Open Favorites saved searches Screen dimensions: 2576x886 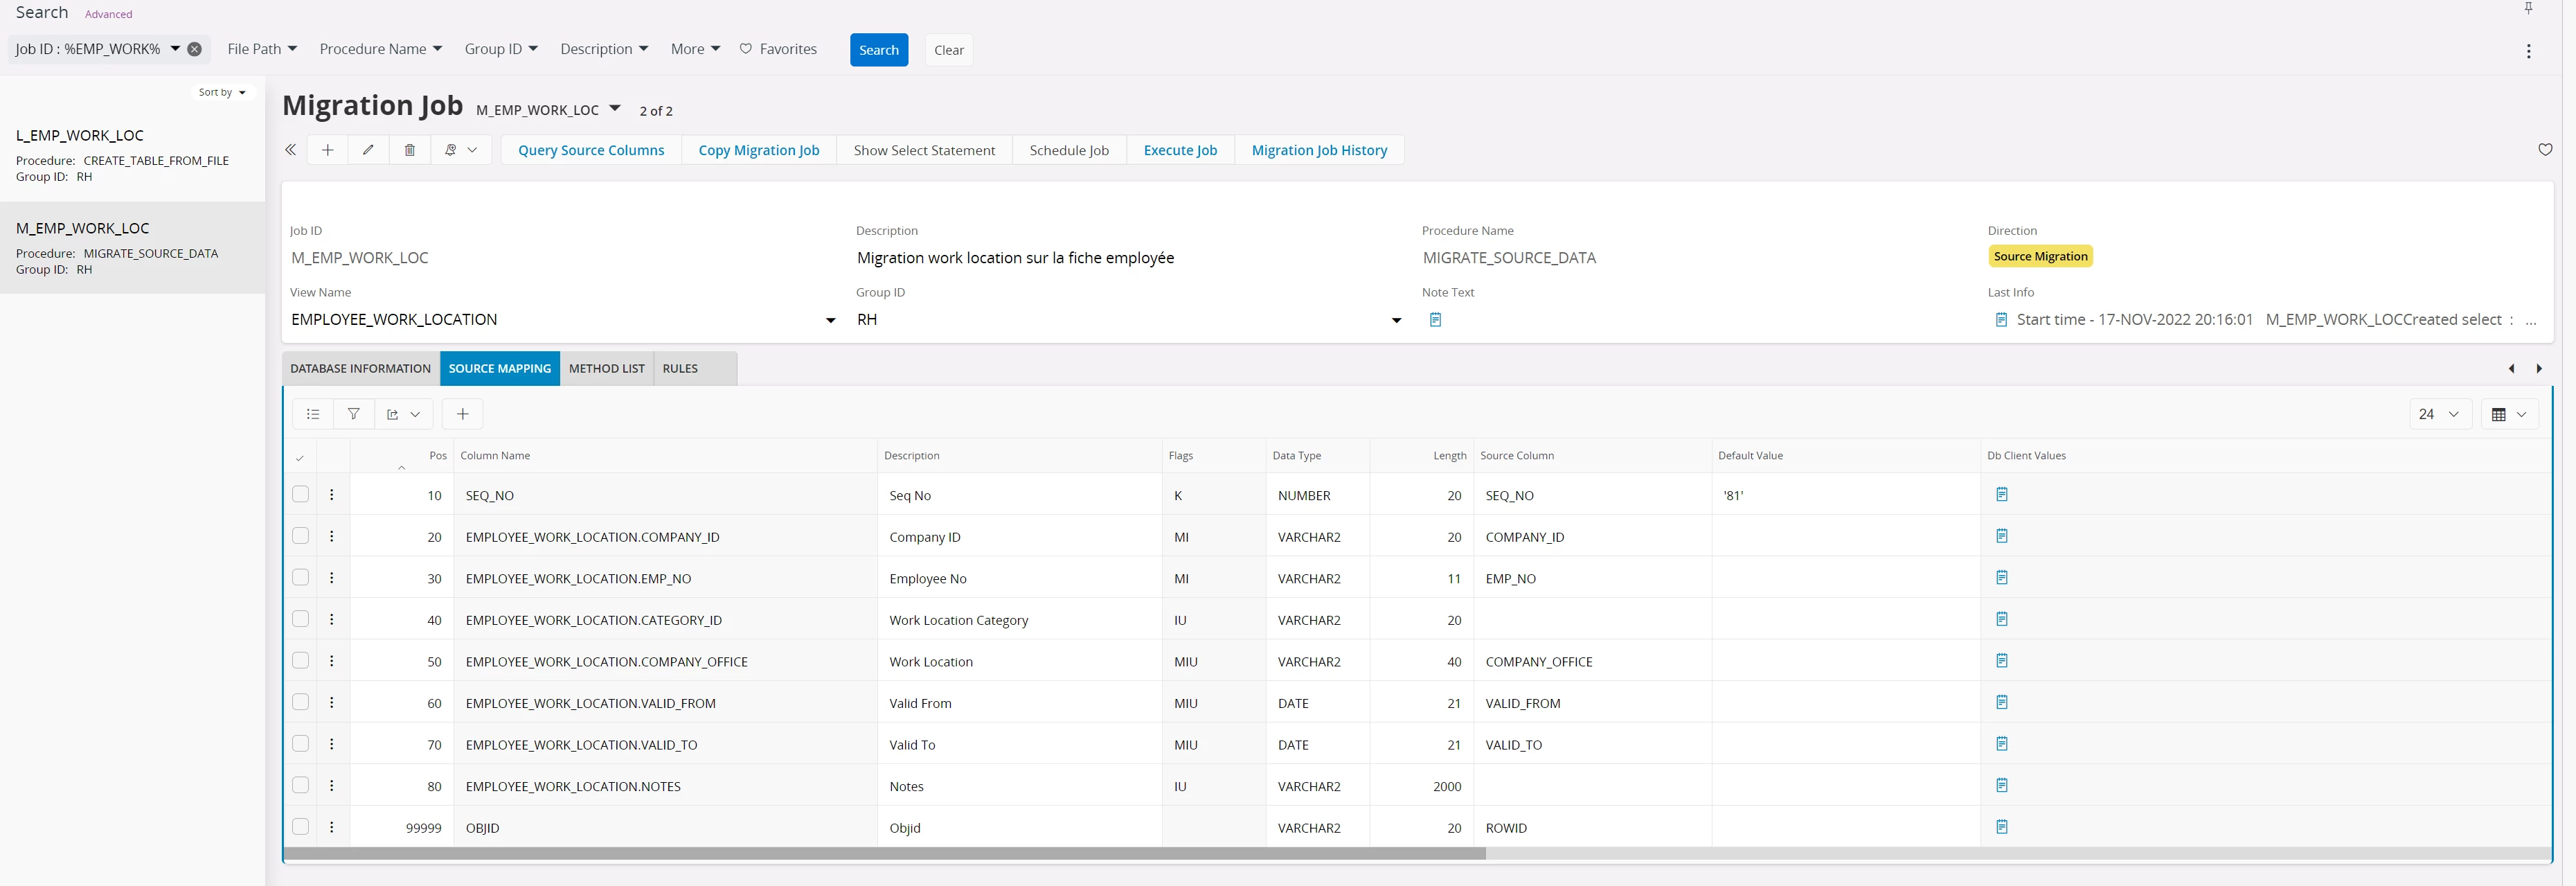(x=778, y=49)
